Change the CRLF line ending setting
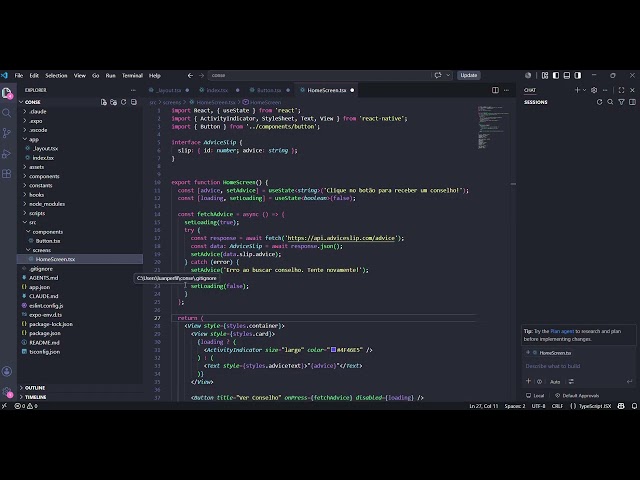This screenshot has height=480, width=640. pyautogui.click(x=558, y=406)
